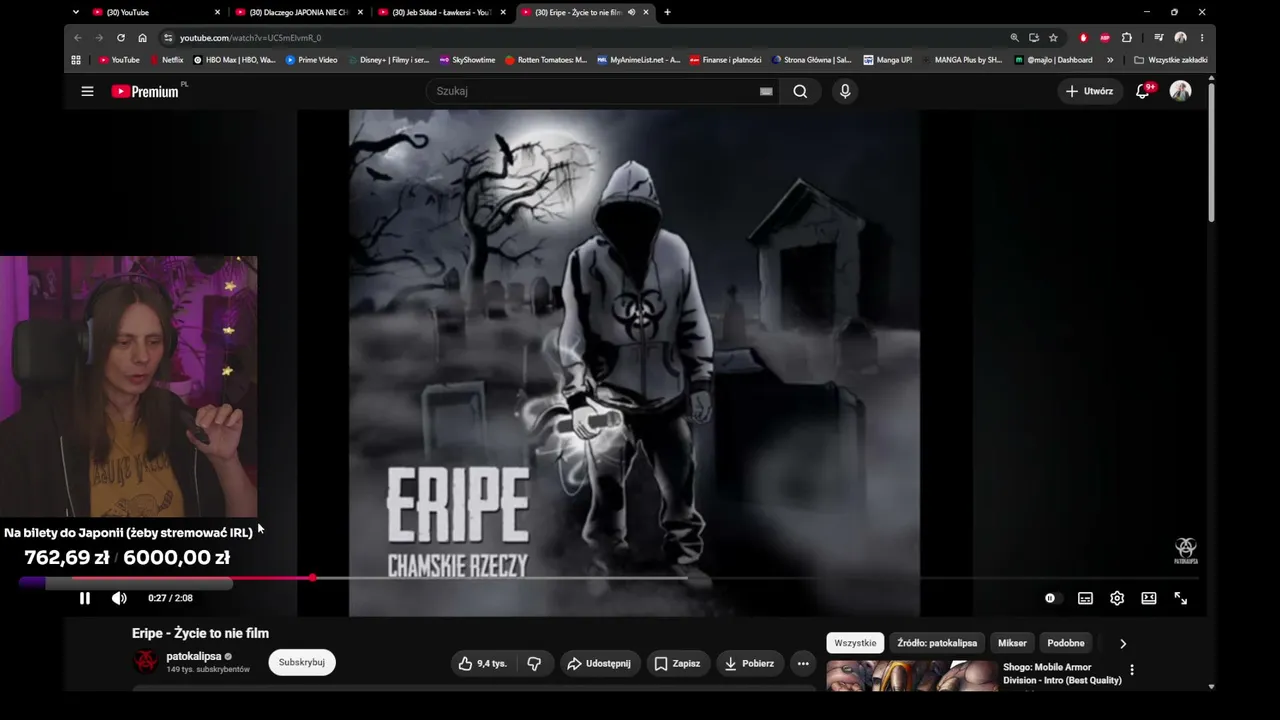Open the MyAnimeList.net bookmark
This screenshot has height=720, width=1280.
pyautogui.click(x=638, y=60)
